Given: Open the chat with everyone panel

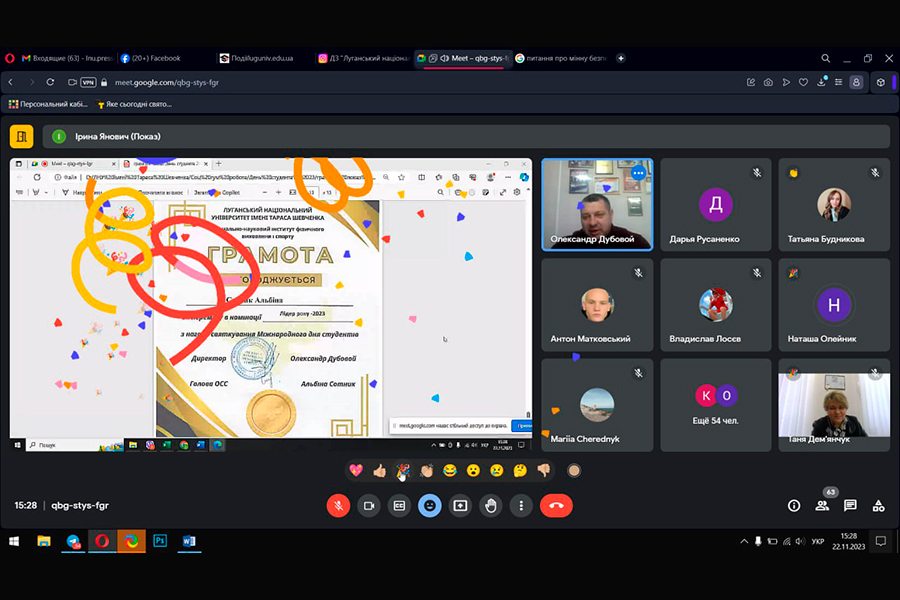Looking at the screenshot, I should pos(850,506).
